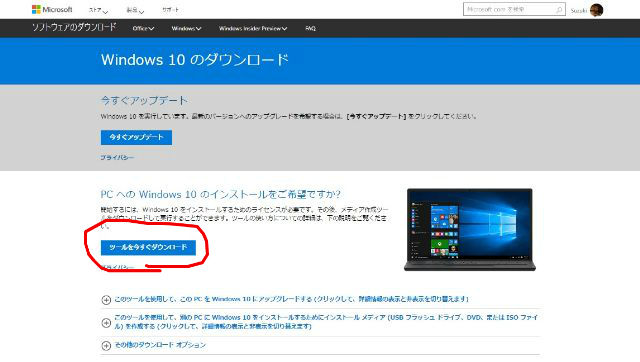
Task: Expand the この PC を Windows 10 にアップグレードする section
Action: coord(291,299)
